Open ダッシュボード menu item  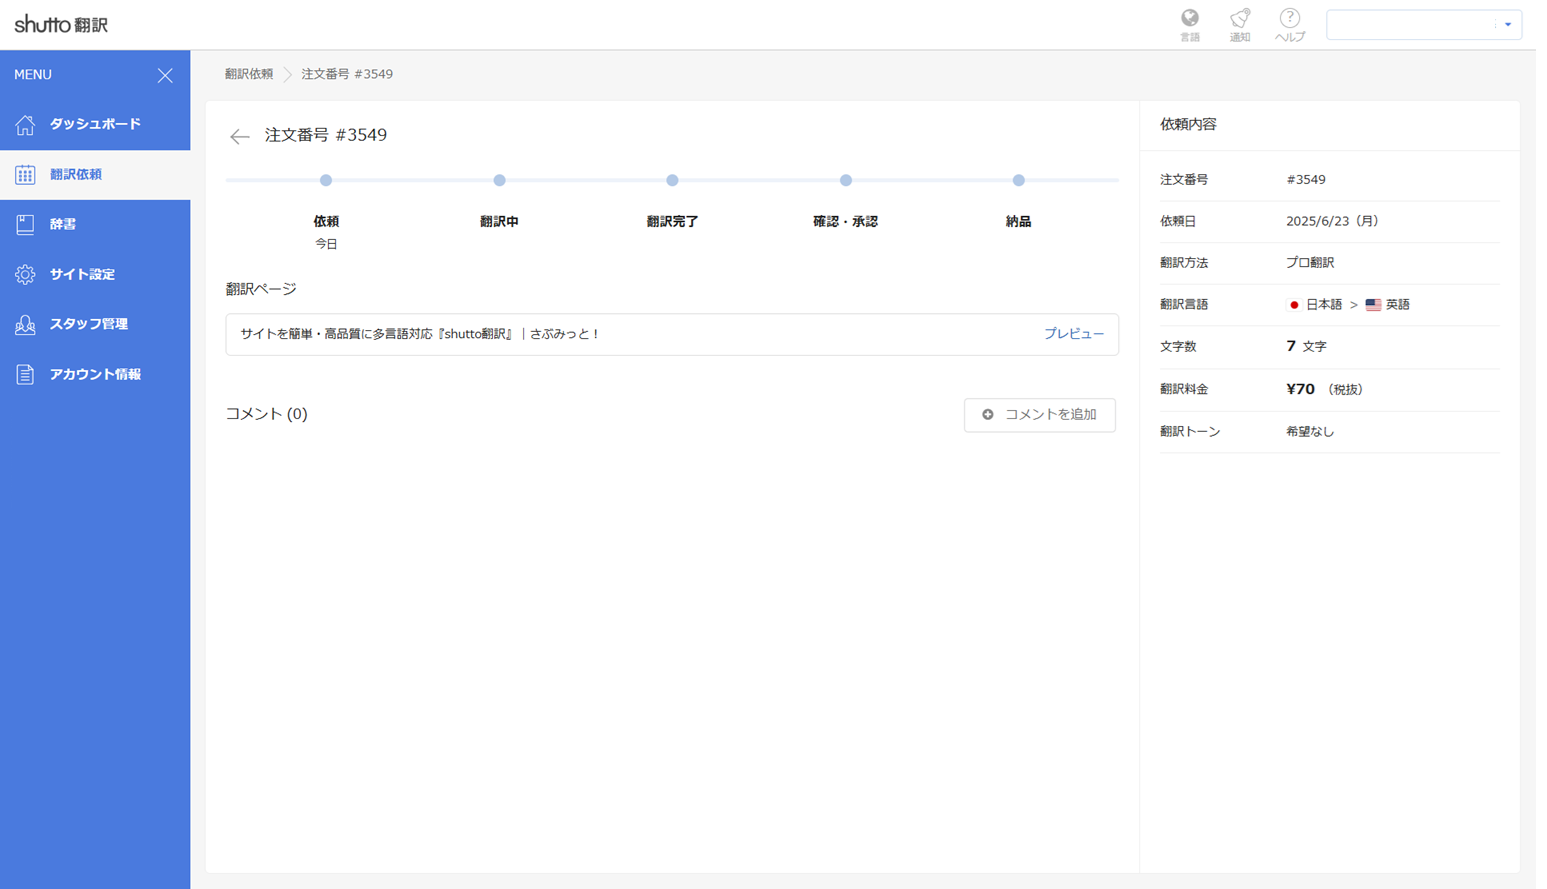tap(95, 124)
